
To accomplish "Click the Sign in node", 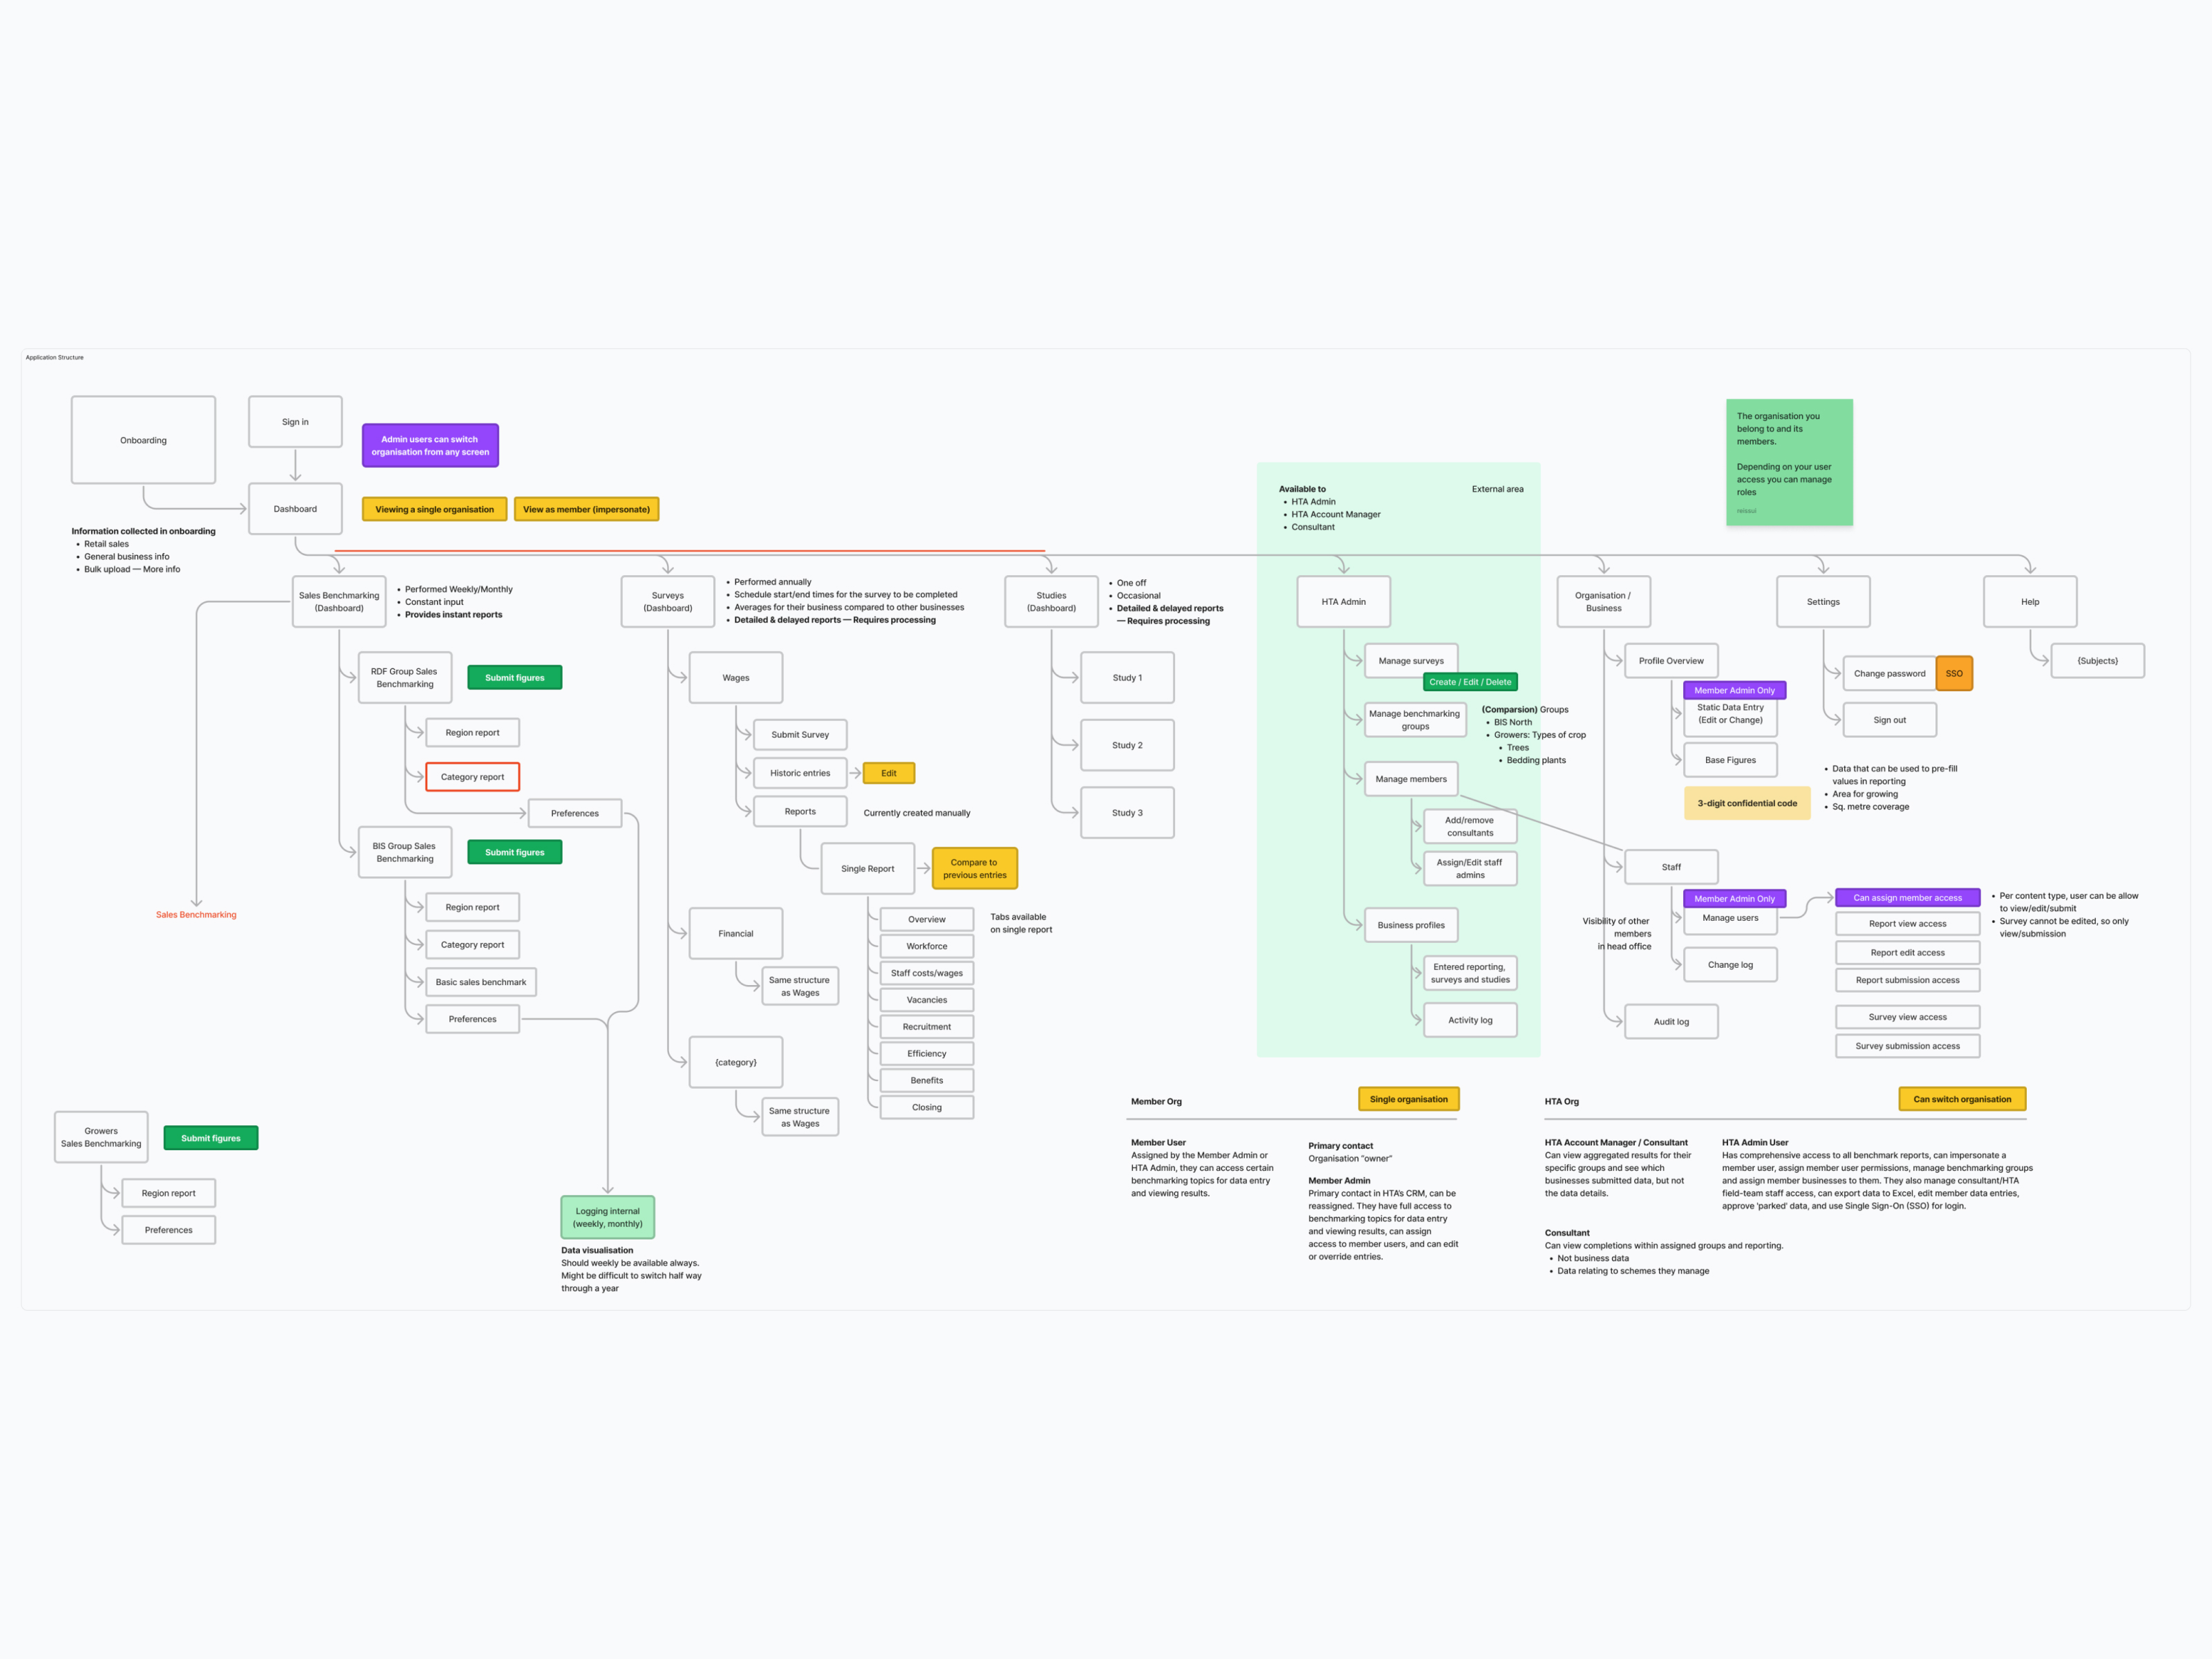I will click(x=295, y=422).
